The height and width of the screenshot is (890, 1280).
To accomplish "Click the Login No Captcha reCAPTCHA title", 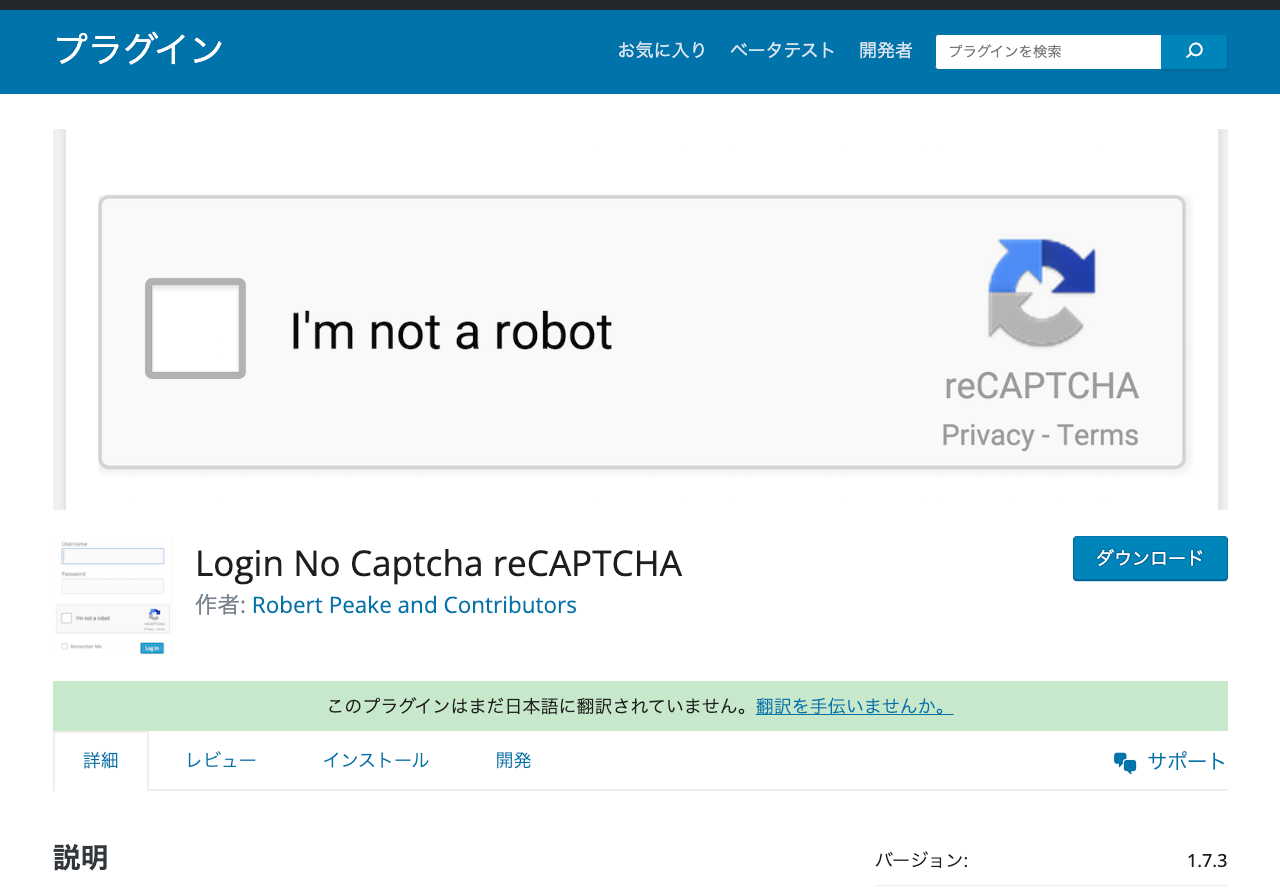I will click(x=439, y=564).
